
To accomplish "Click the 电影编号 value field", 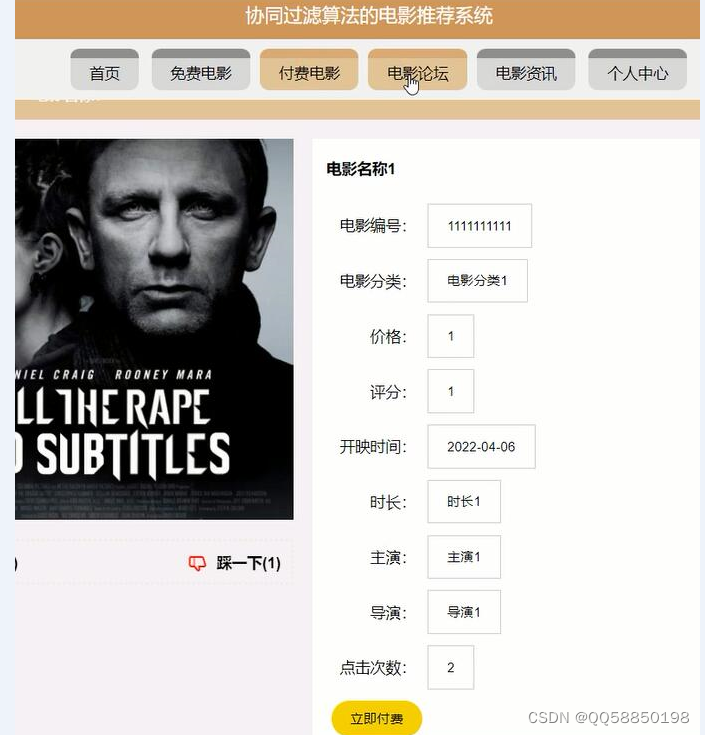I will coord(480,225).
